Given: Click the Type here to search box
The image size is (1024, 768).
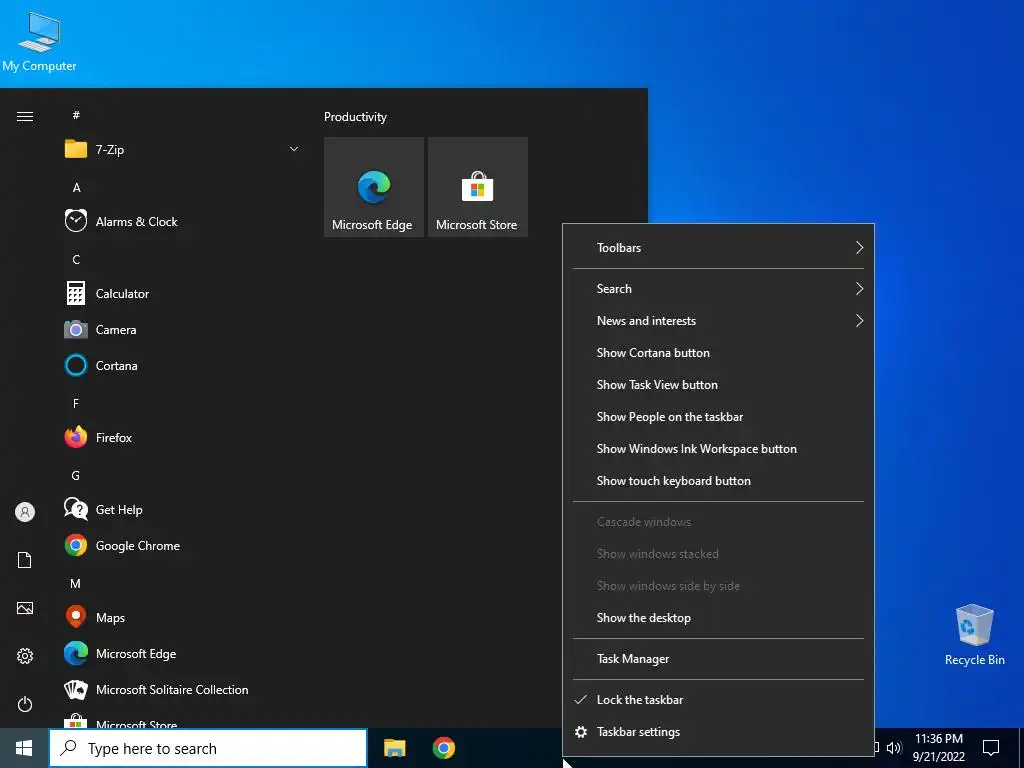Looking at the screenshot, I should (208, 748).
